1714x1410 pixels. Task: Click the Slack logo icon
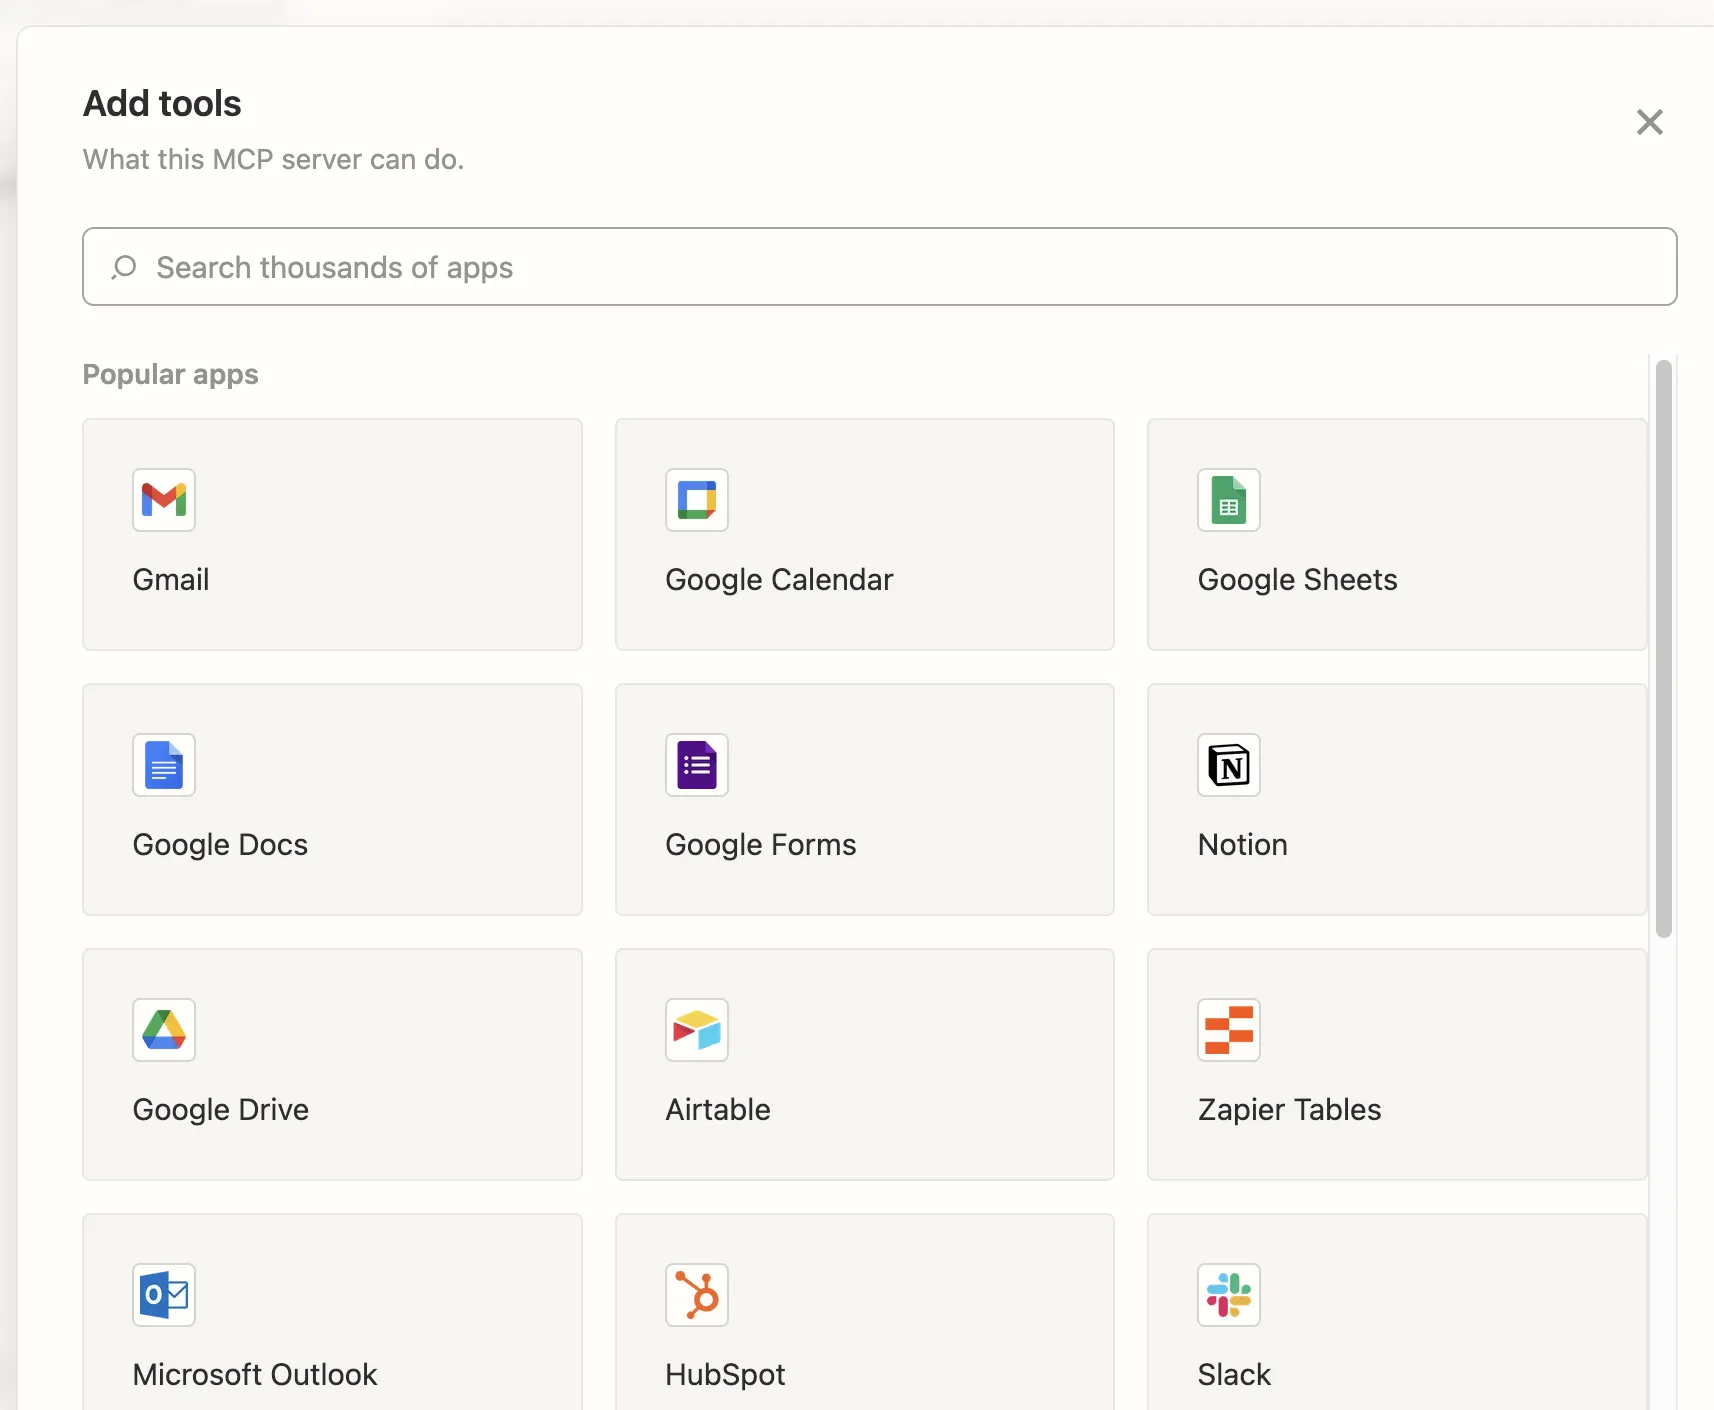[x=1229, y=1295]
